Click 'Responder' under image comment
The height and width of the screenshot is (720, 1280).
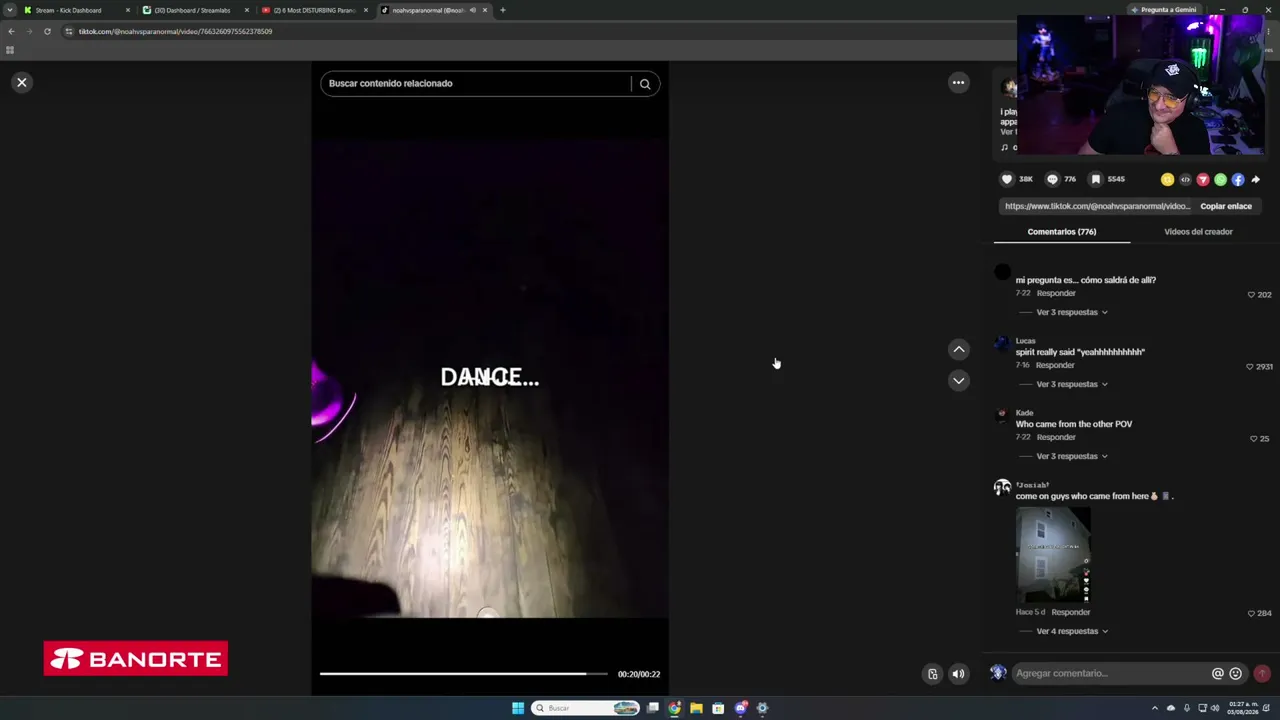point(1071,612)
